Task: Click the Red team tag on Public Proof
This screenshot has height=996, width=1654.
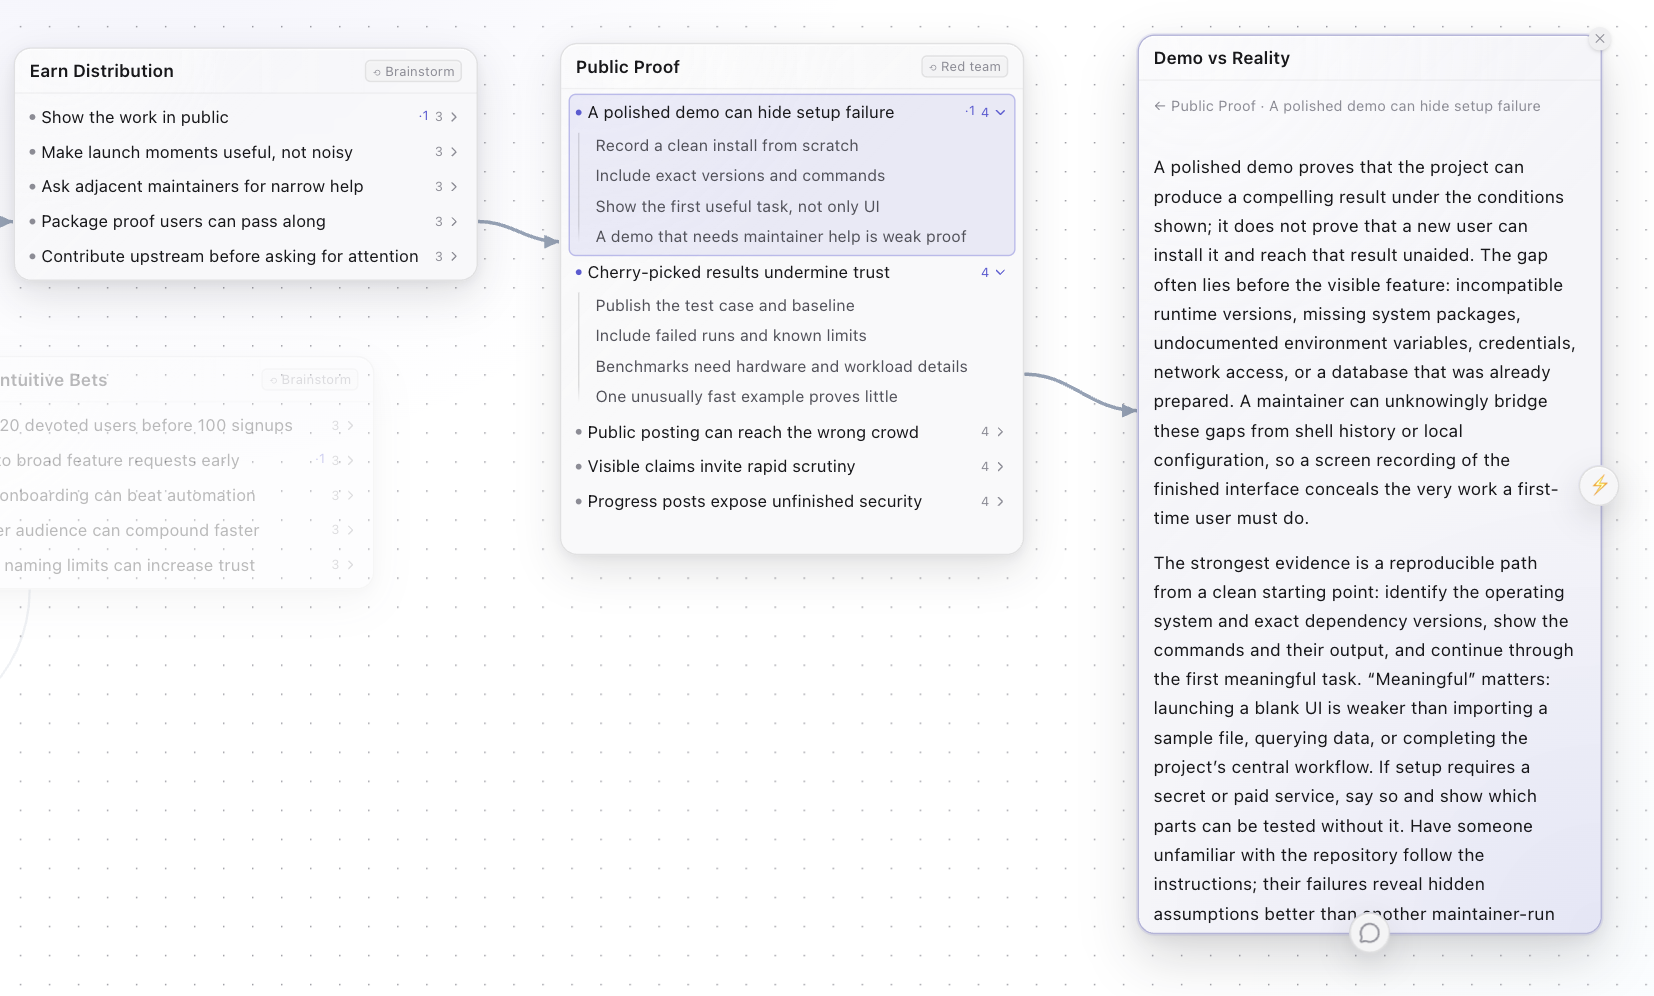Action: coord(965,67)
